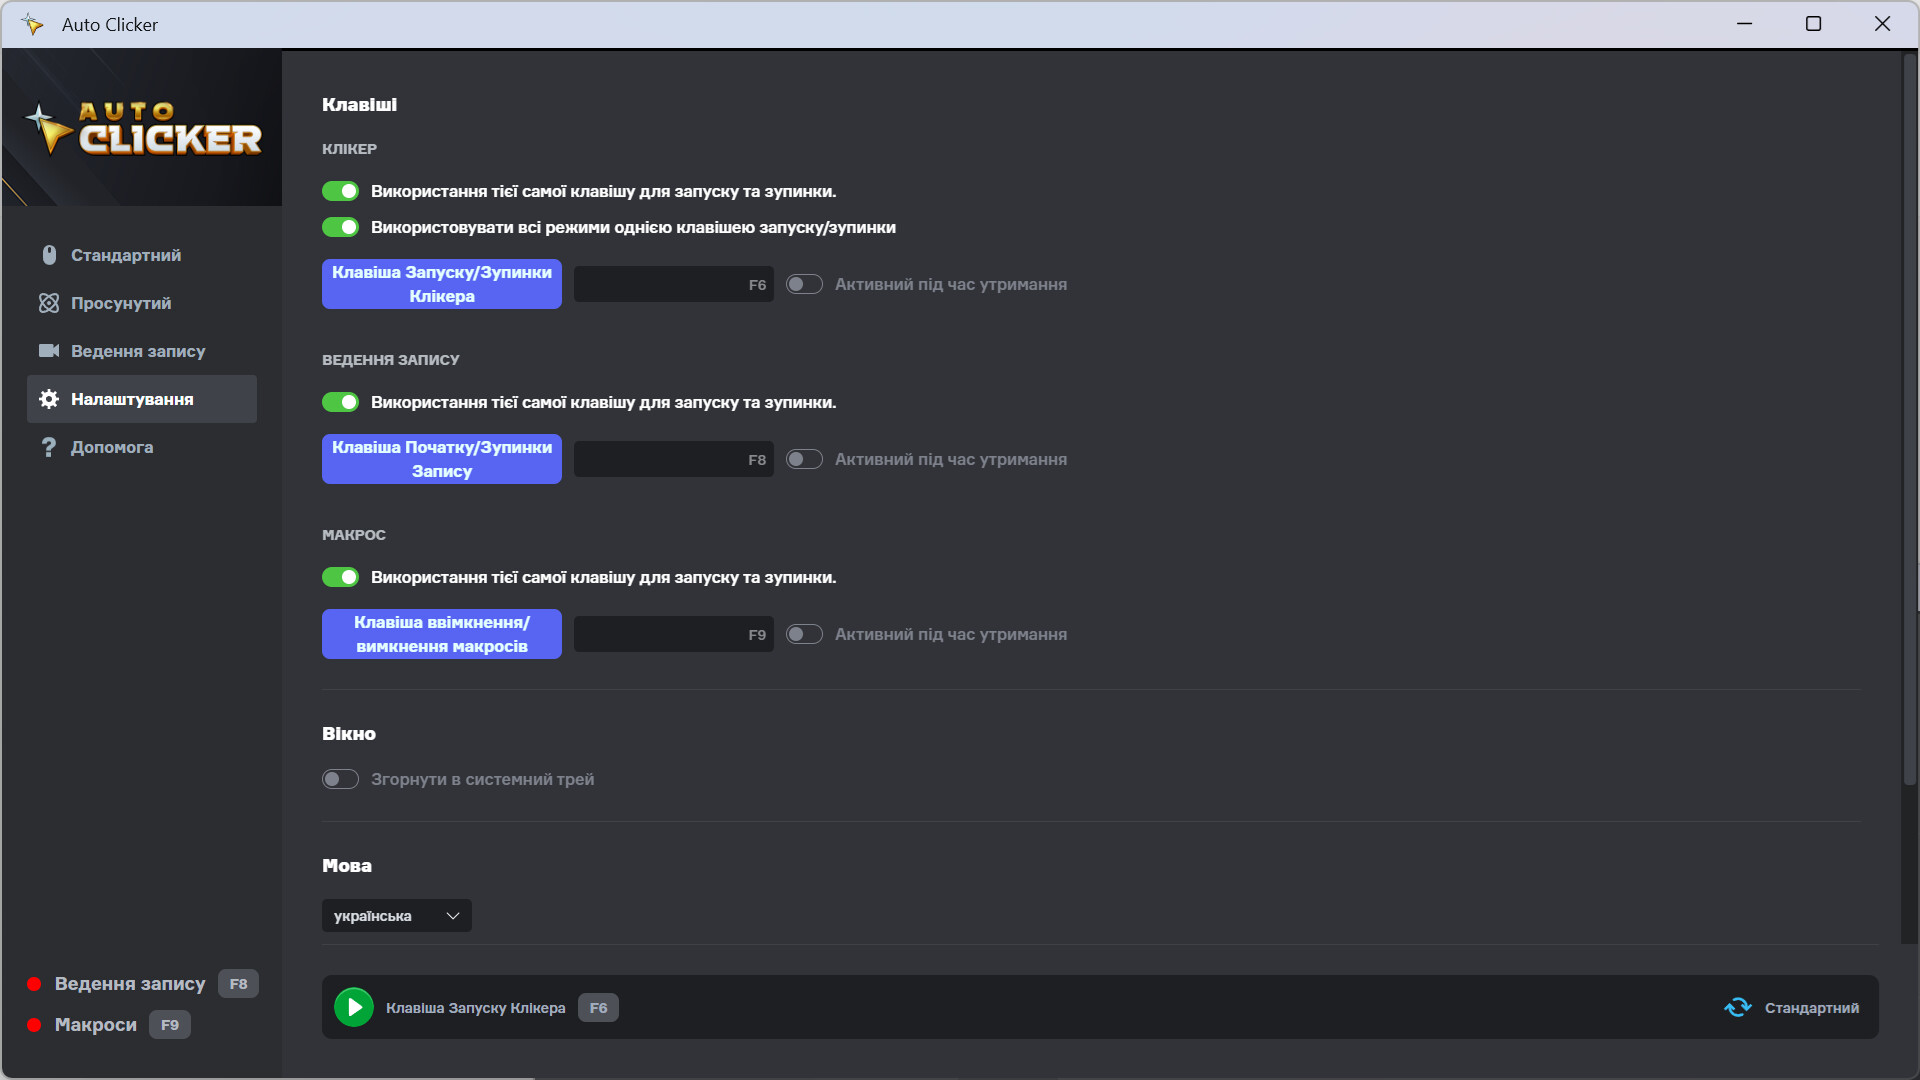Disable same-key toggle under КЛІКЕР
Image resolution: width=1920 pixels, height=1080 pixels.
tap(340, 191)
